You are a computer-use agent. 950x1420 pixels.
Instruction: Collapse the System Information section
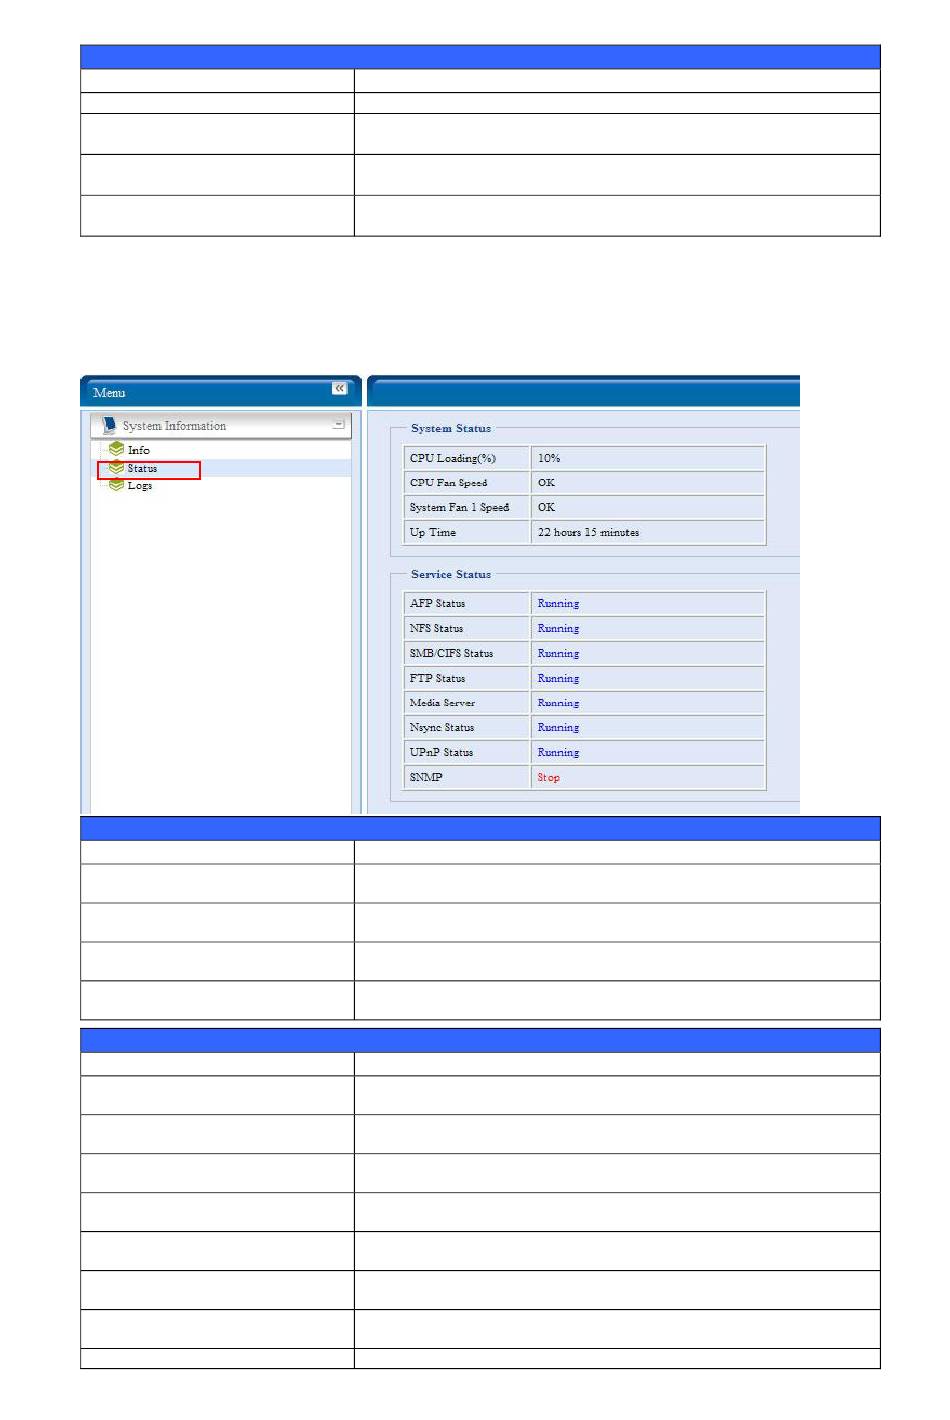point(339,425)
